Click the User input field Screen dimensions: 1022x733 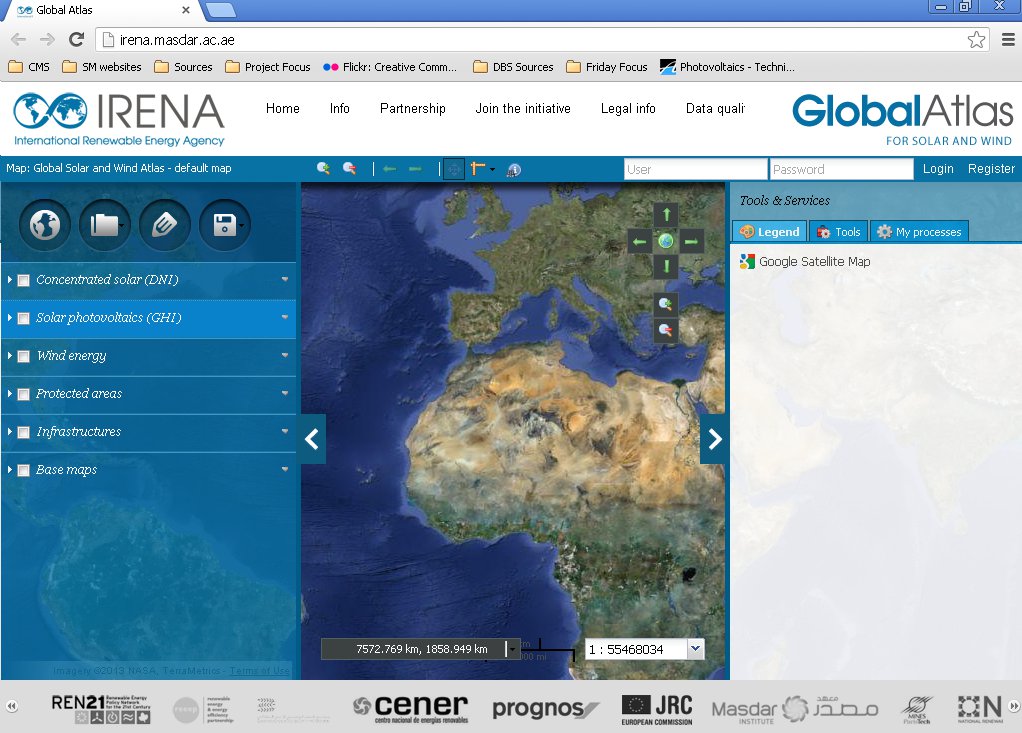click(x=695, y=169)
